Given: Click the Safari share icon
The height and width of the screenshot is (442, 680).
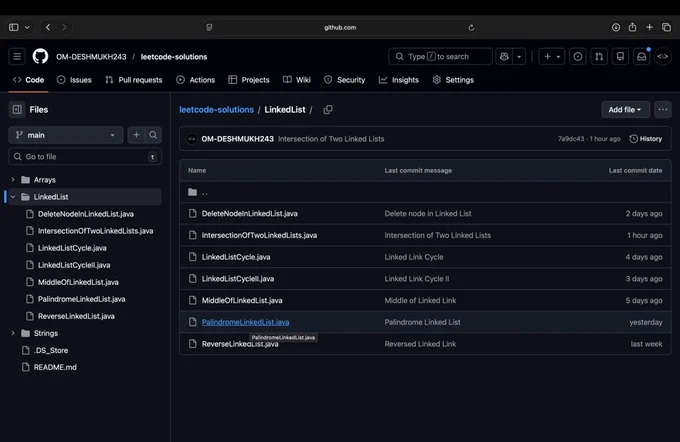Looking at the screenshot, I should (633, 27).
